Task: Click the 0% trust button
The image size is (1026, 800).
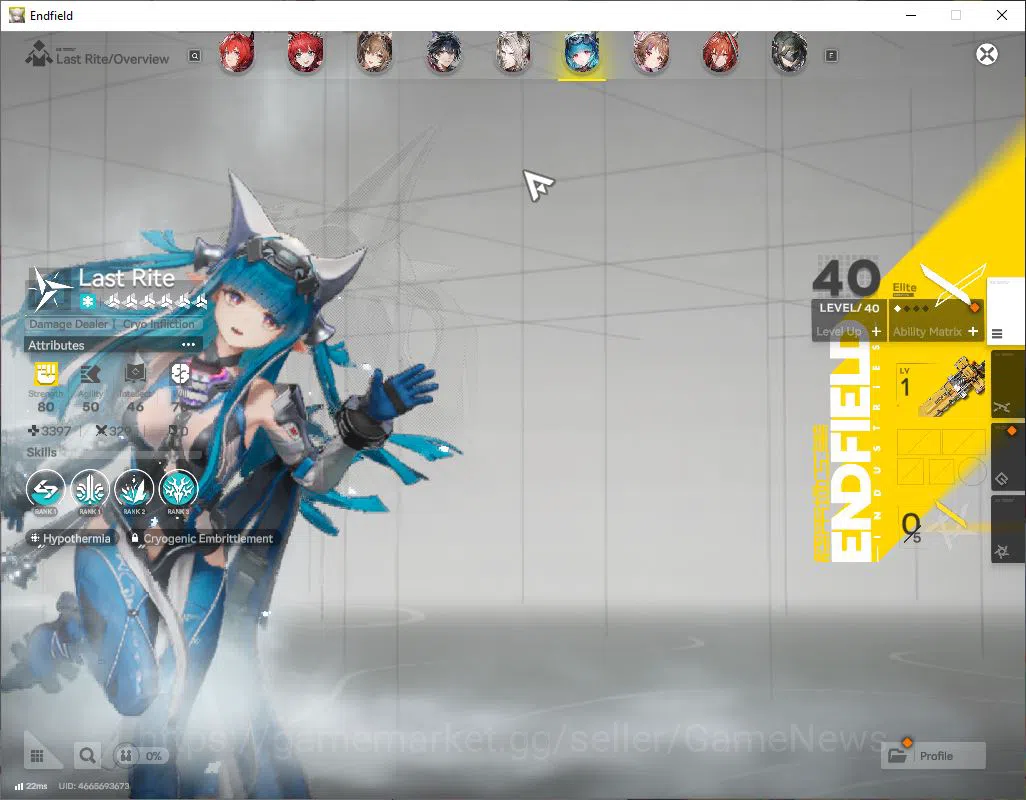Action: [x=140, y=756]
